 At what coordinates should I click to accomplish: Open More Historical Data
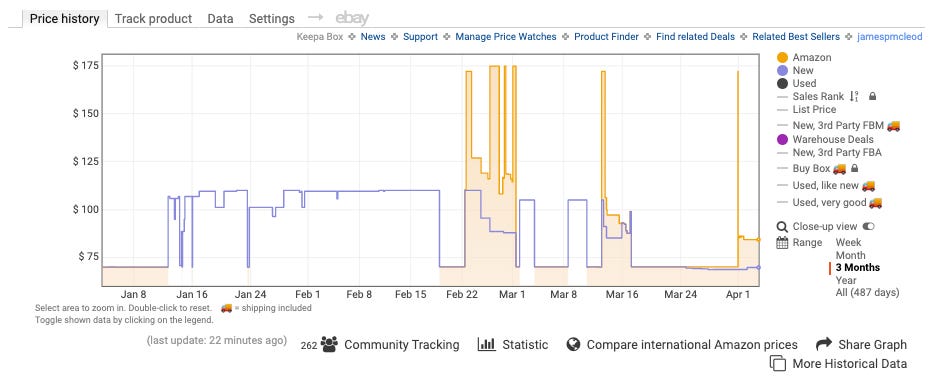click(850, 364)
